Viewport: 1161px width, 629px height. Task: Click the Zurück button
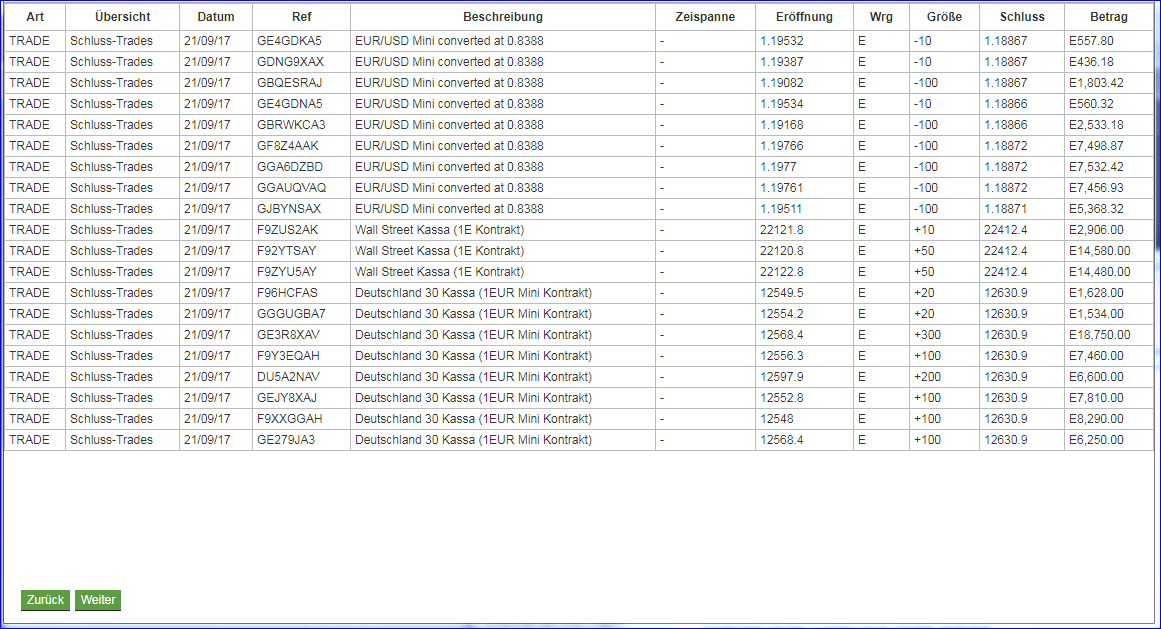(x=45, y=600)
